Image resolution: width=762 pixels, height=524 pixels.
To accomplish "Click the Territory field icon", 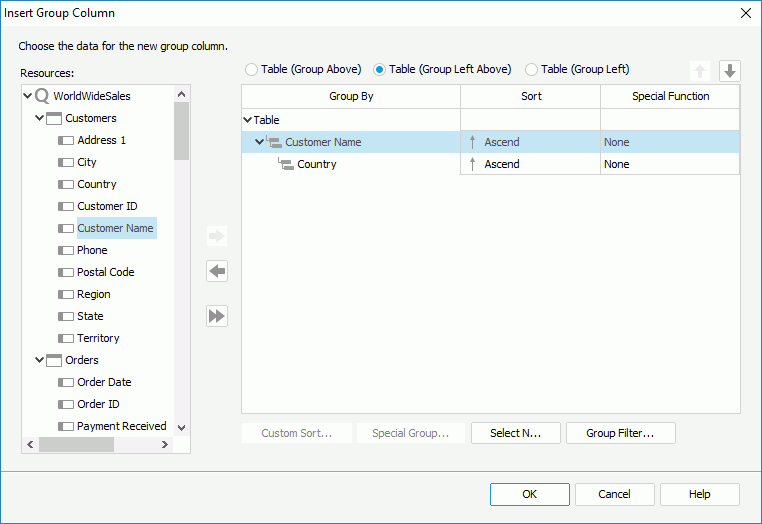I will (x=66, y=338).
